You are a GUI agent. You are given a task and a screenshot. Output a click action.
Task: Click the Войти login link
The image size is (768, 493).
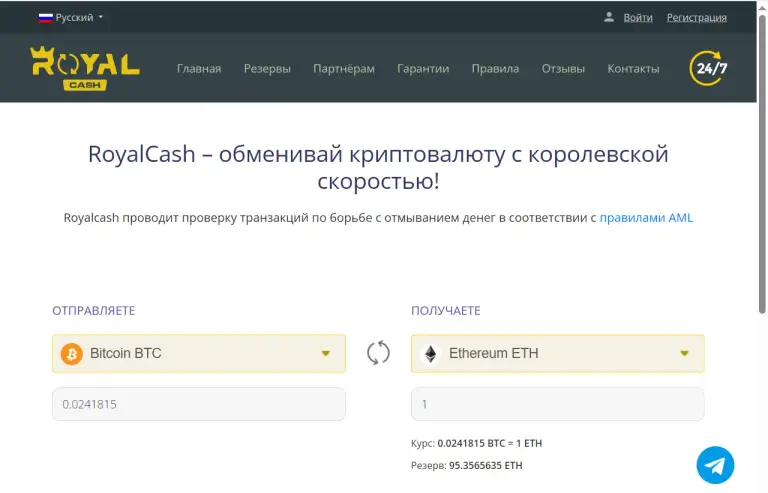(638, 18)
